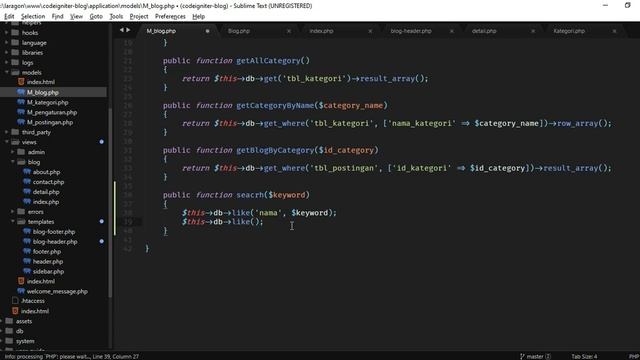640x360 pixels.
Task: Click the master git branch indicator
Action: (x=535, y=356)
